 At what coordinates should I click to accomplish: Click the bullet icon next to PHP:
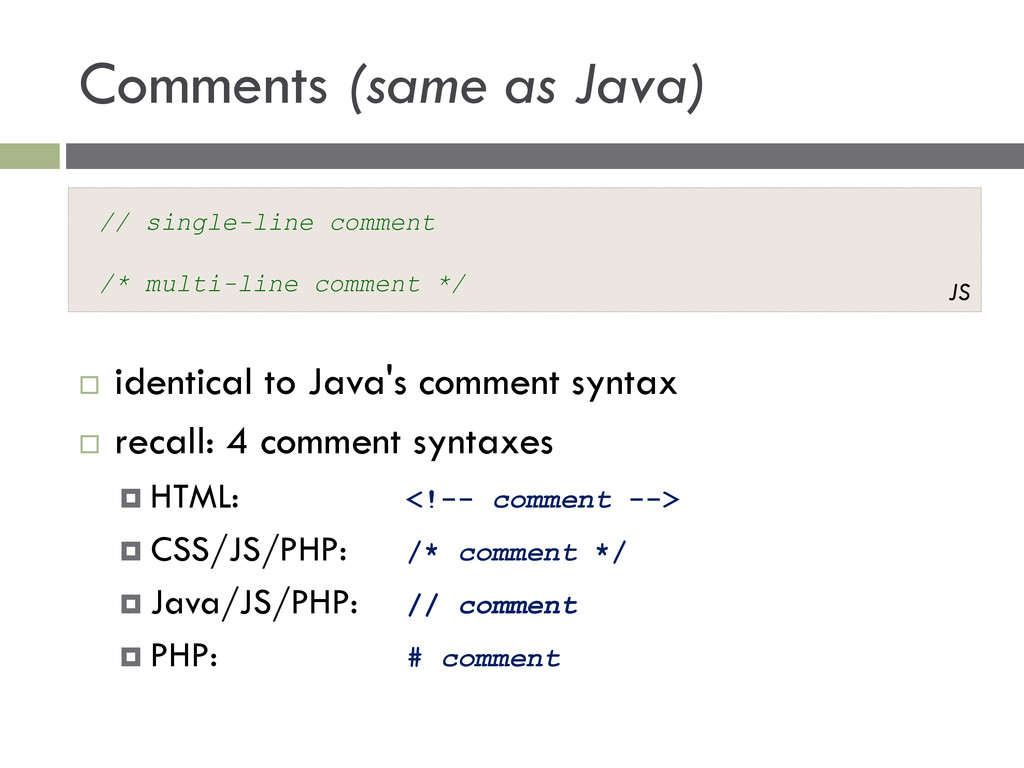[x=131, y=656]
